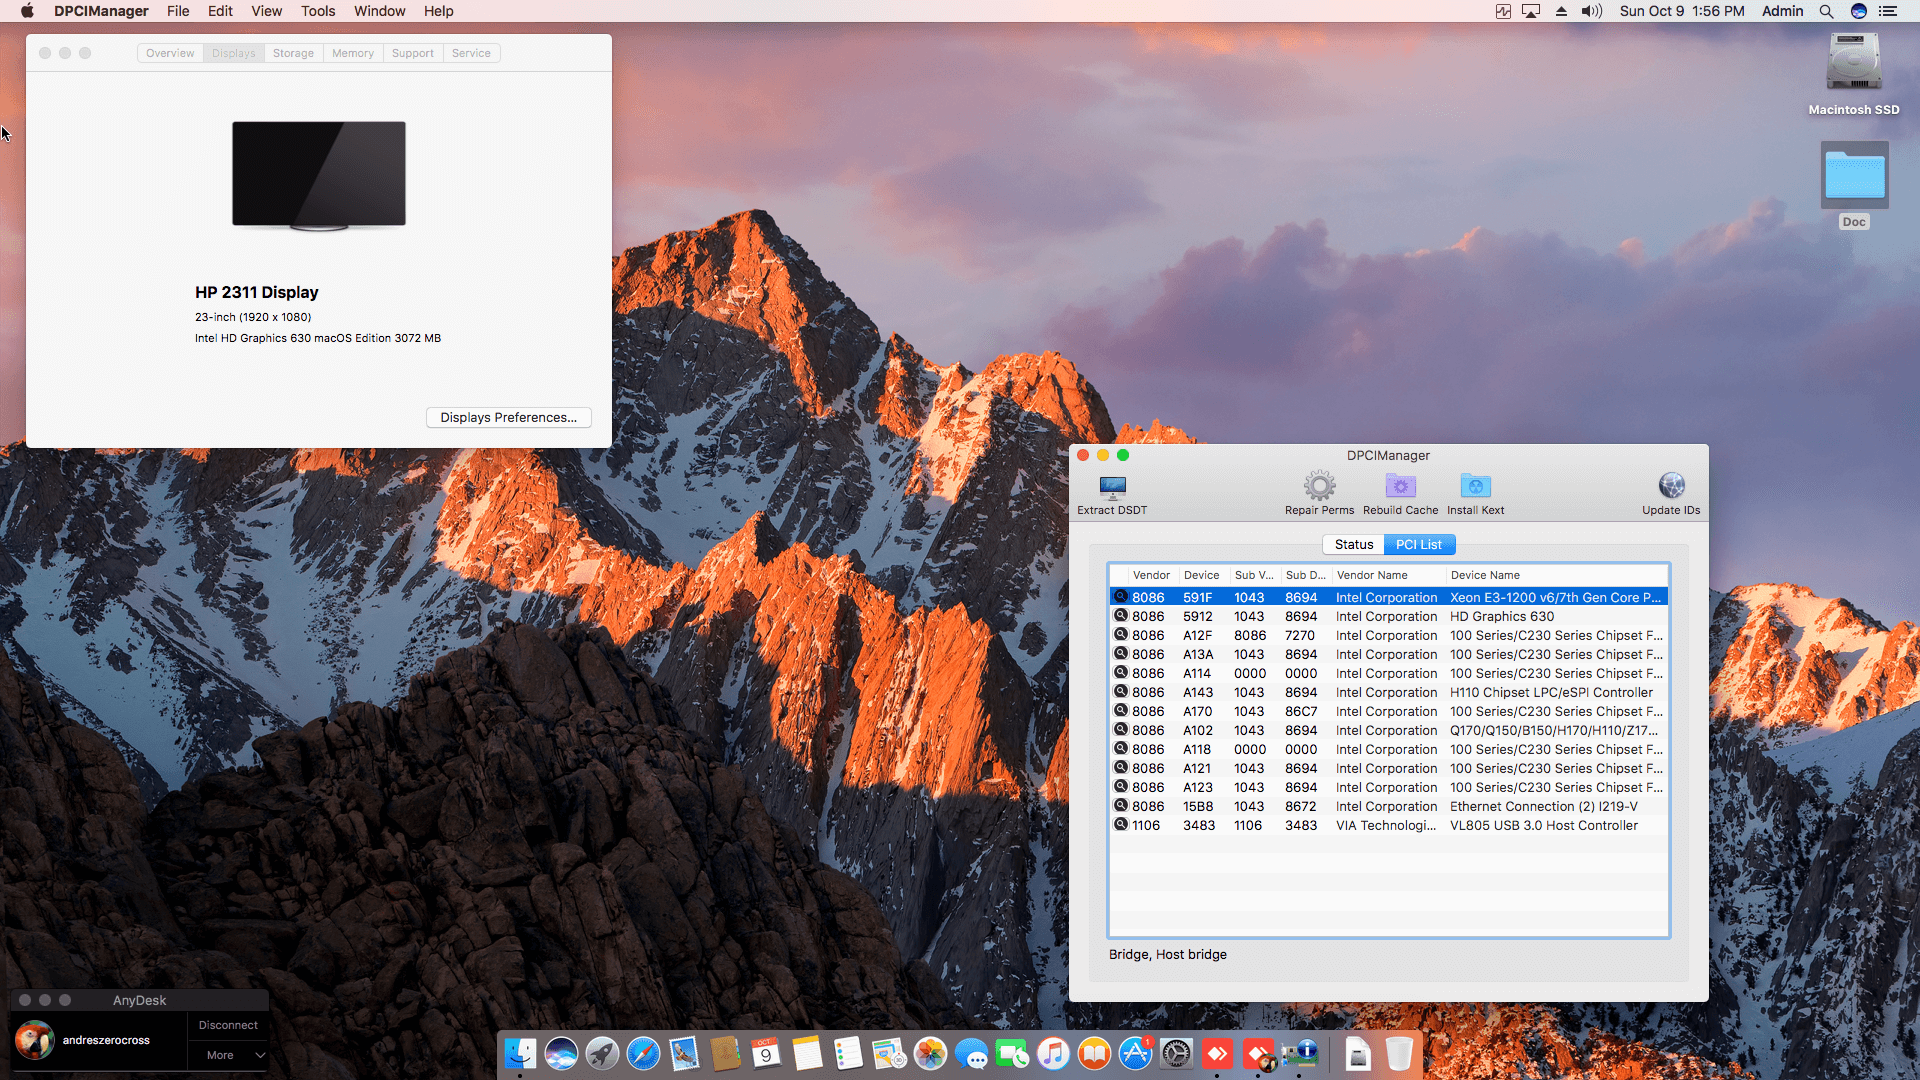Click the AirPlay icon in menu bar
Image resolution: width=1920 pixels, height=1080 pixels.
pos(1531,11)
